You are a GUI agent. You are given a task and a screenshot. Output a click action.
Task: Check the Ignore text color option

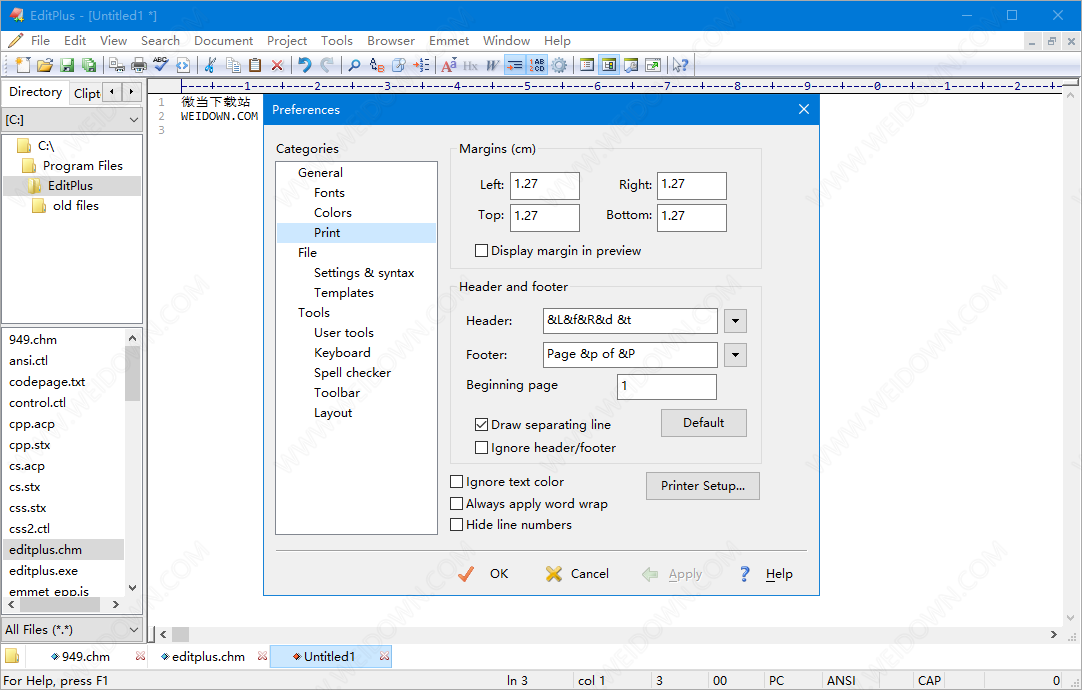coord(456,482)
